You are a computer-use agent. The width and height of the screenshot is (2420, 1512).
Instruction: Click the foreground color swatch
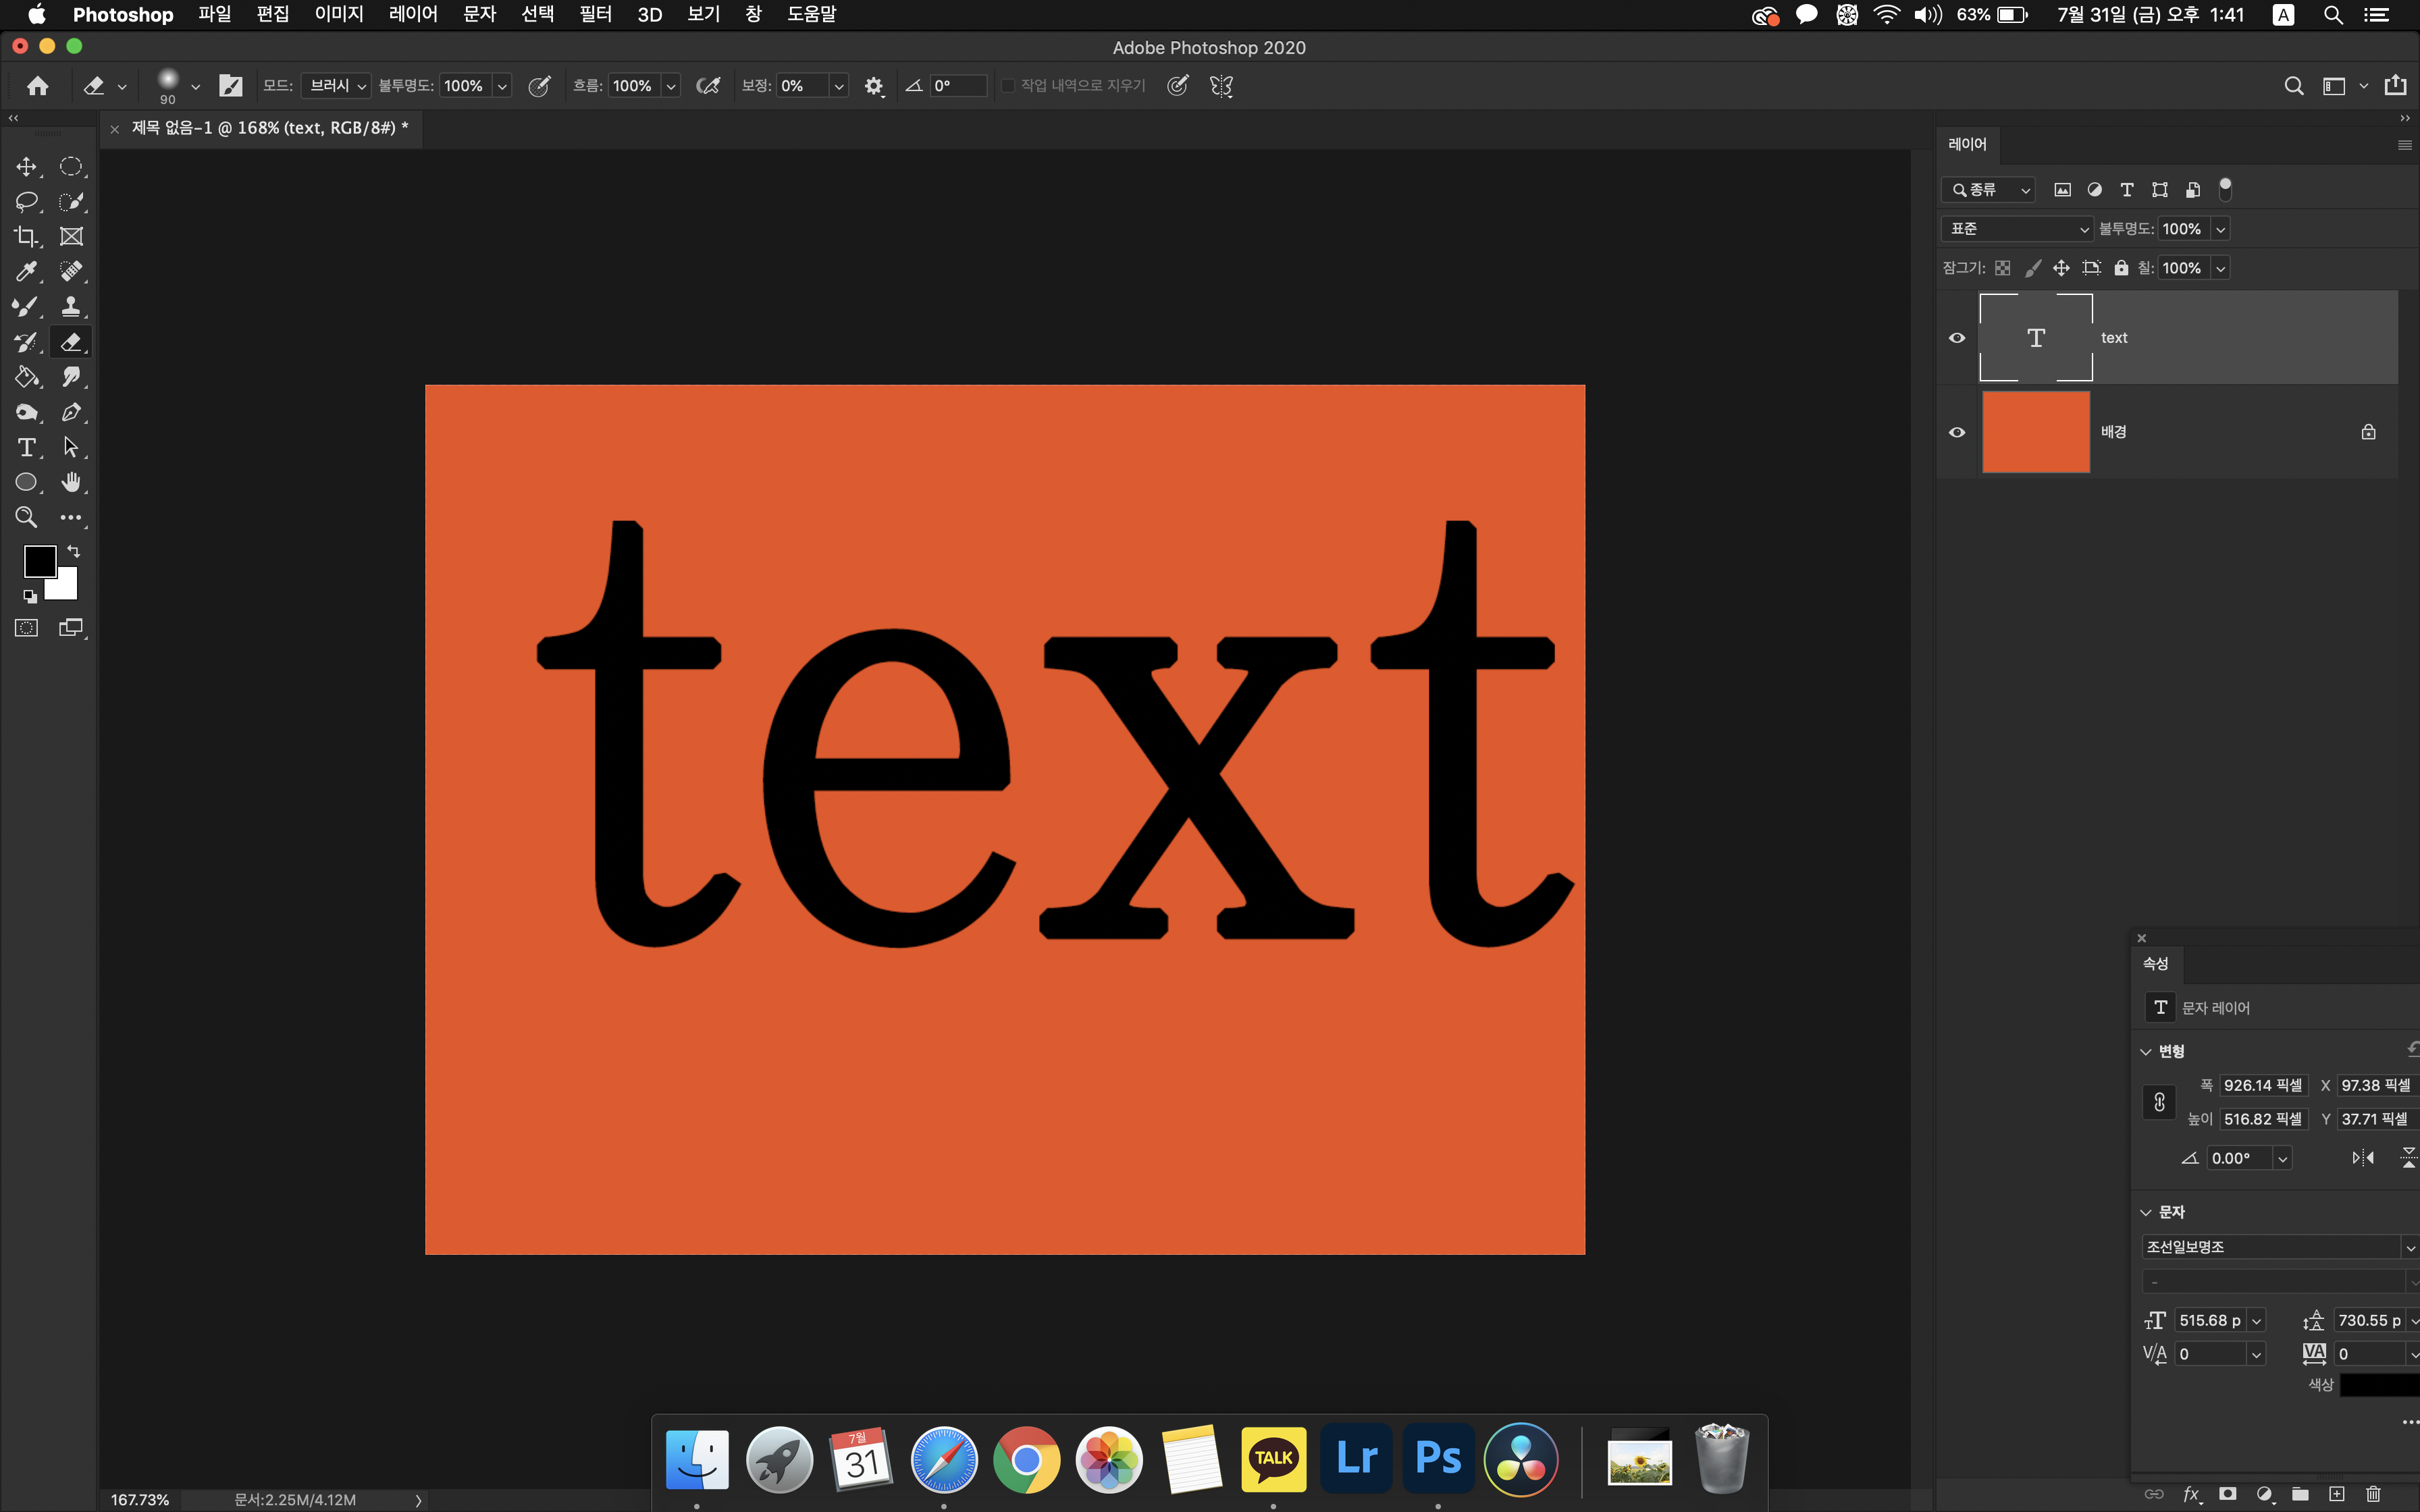pos(39,561)
